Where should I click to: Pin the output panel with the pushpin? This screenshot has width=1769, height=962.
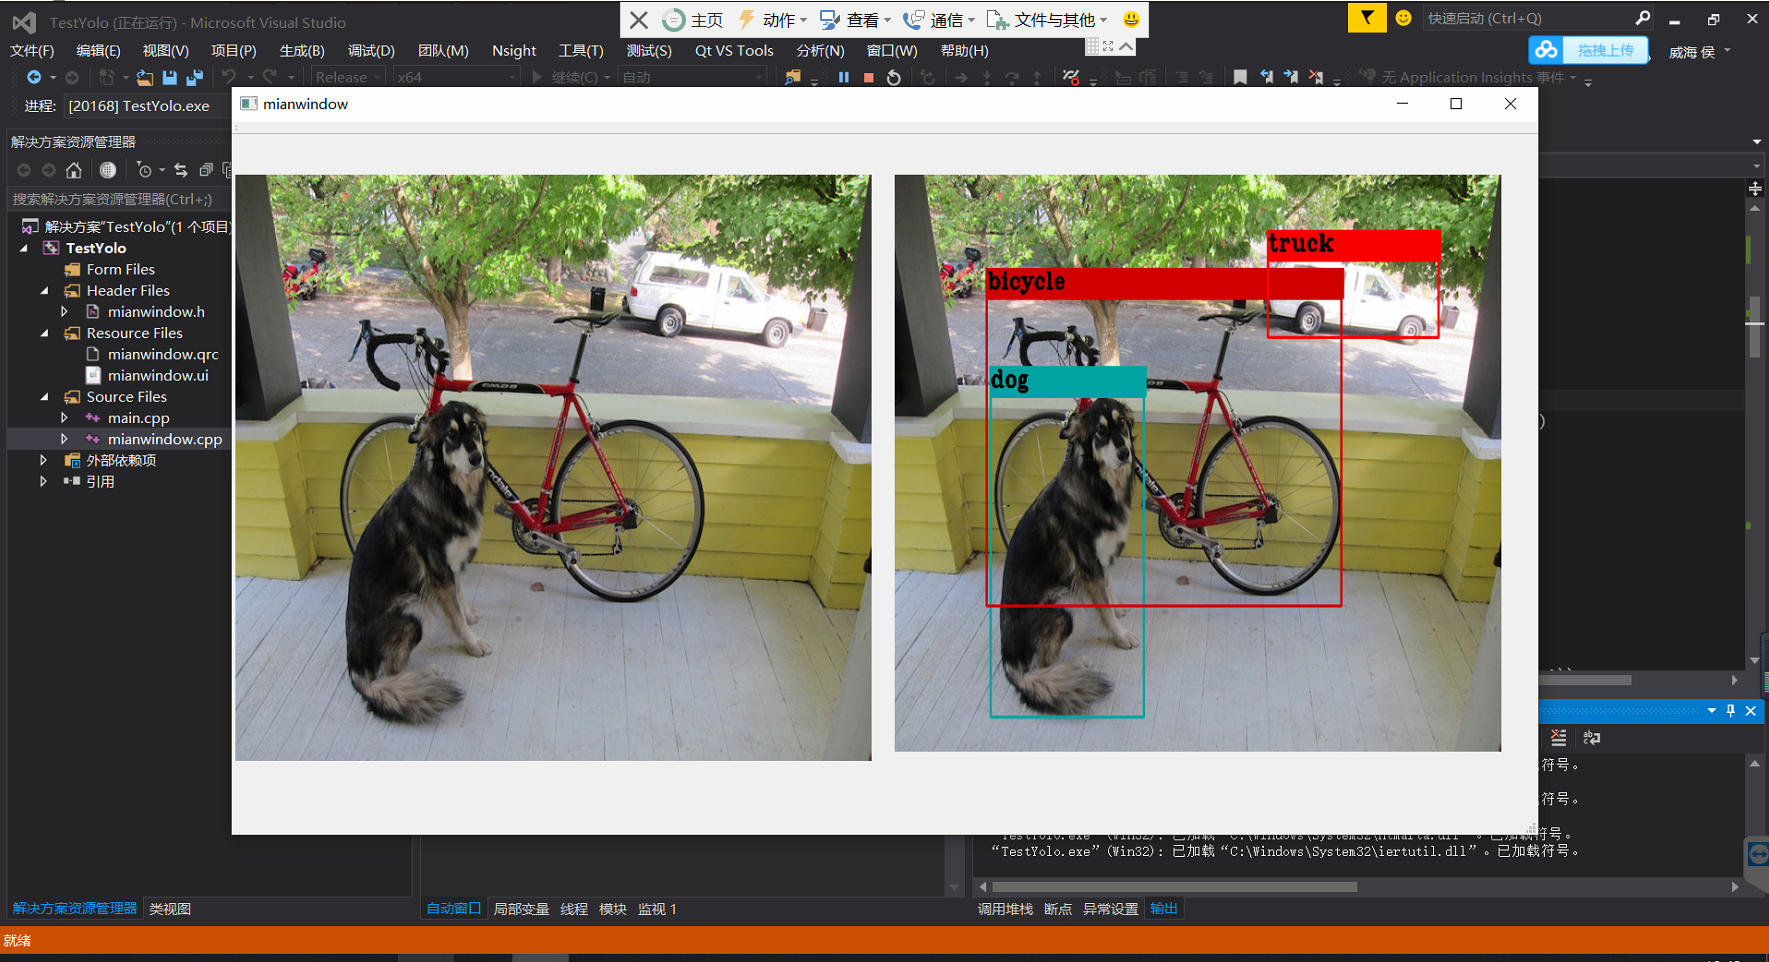pyautogui.click(x=1731, y=711)
